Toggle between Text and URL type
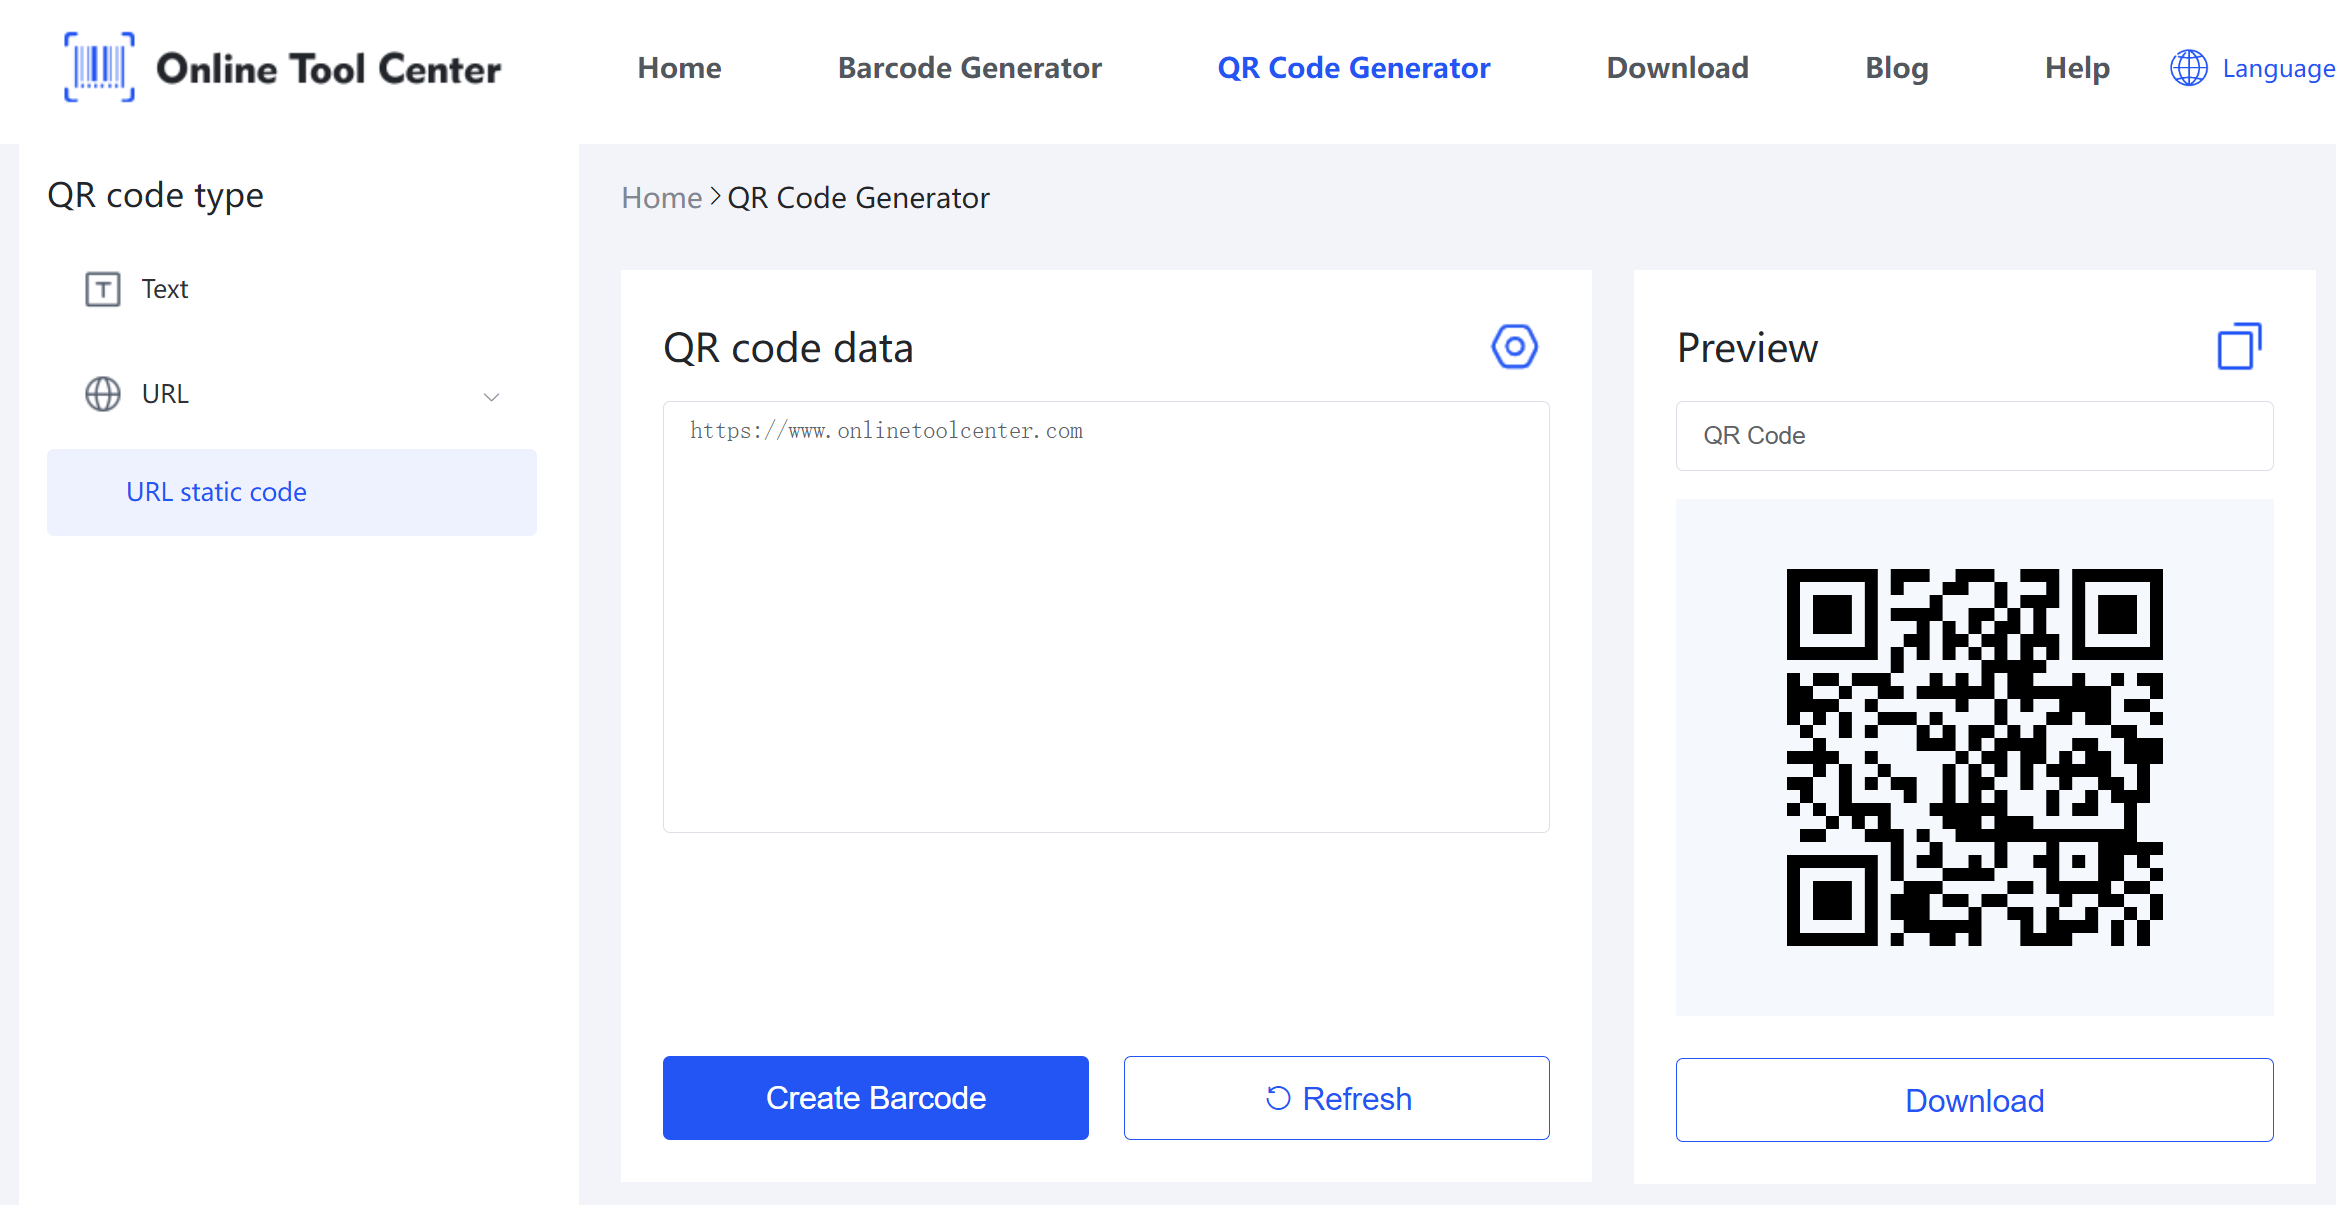 click(166, 287)
